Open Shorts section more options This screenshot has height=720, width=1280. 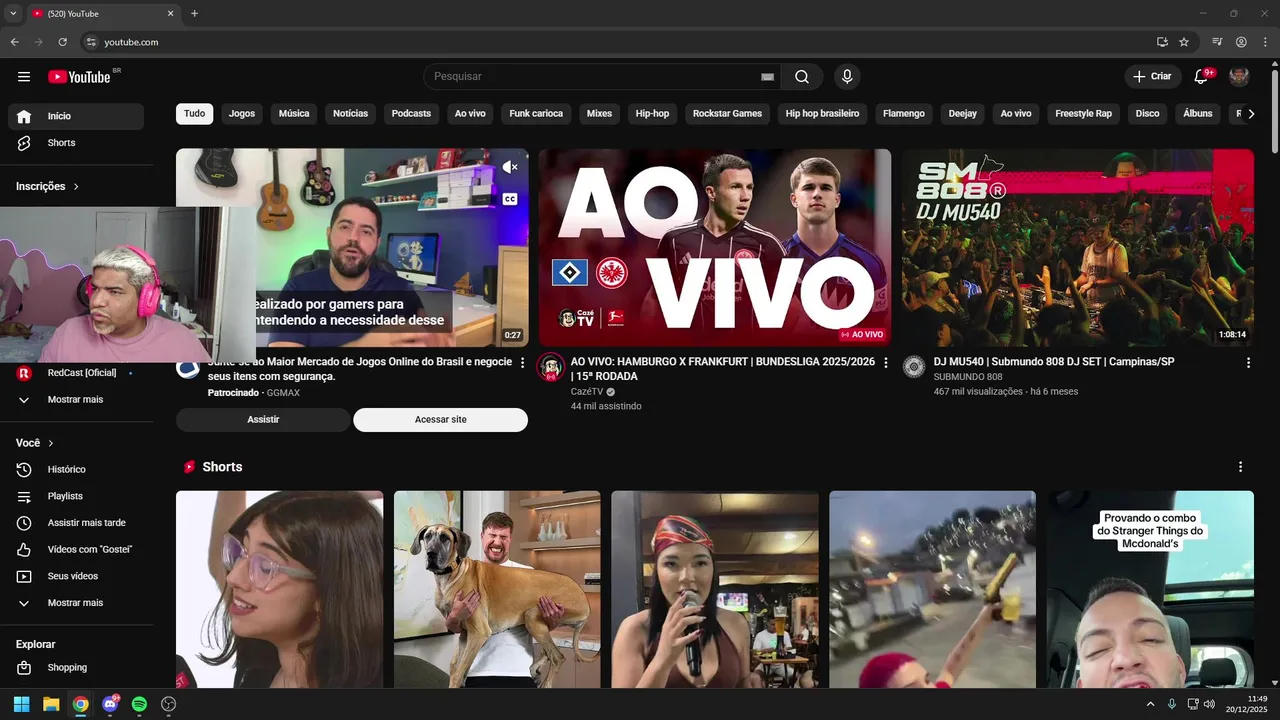coord(1240,467)
